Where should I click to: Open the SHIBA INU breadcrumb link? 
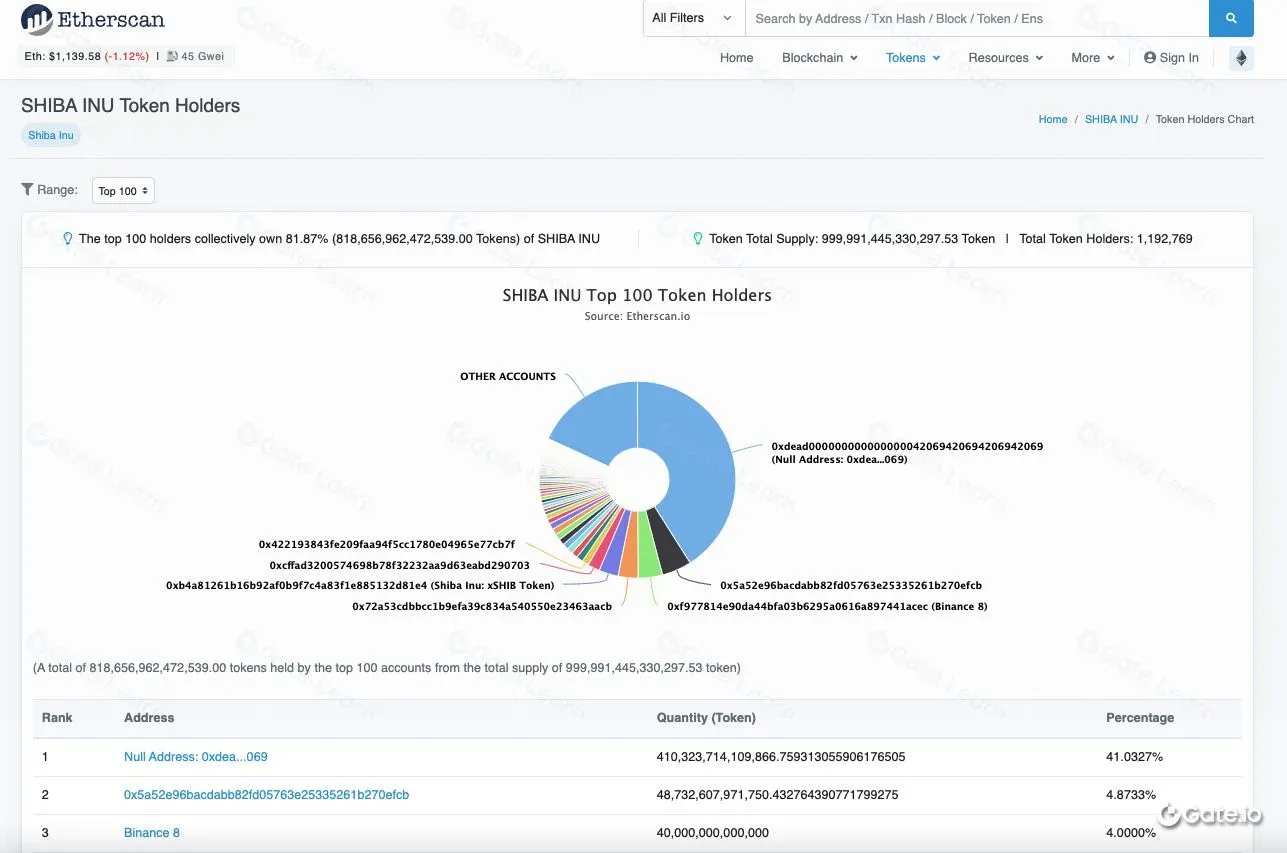point(1111,119)
